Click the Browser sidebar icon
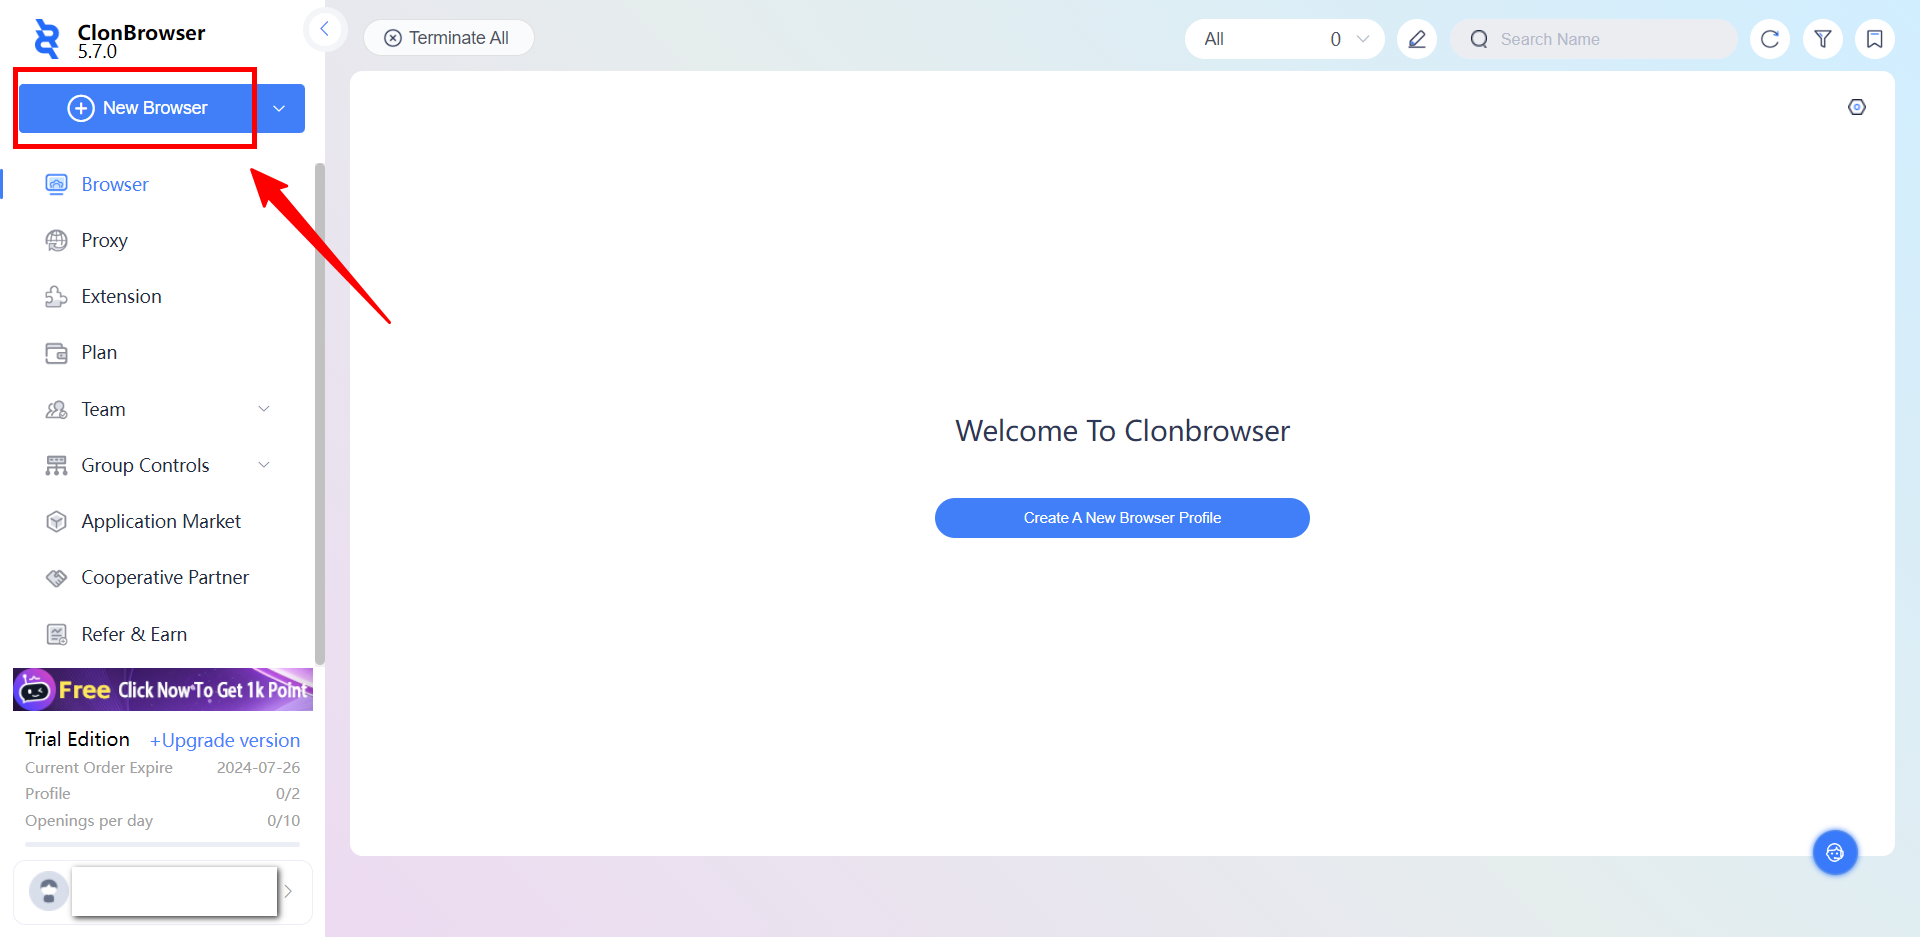 tap(57, 184)
